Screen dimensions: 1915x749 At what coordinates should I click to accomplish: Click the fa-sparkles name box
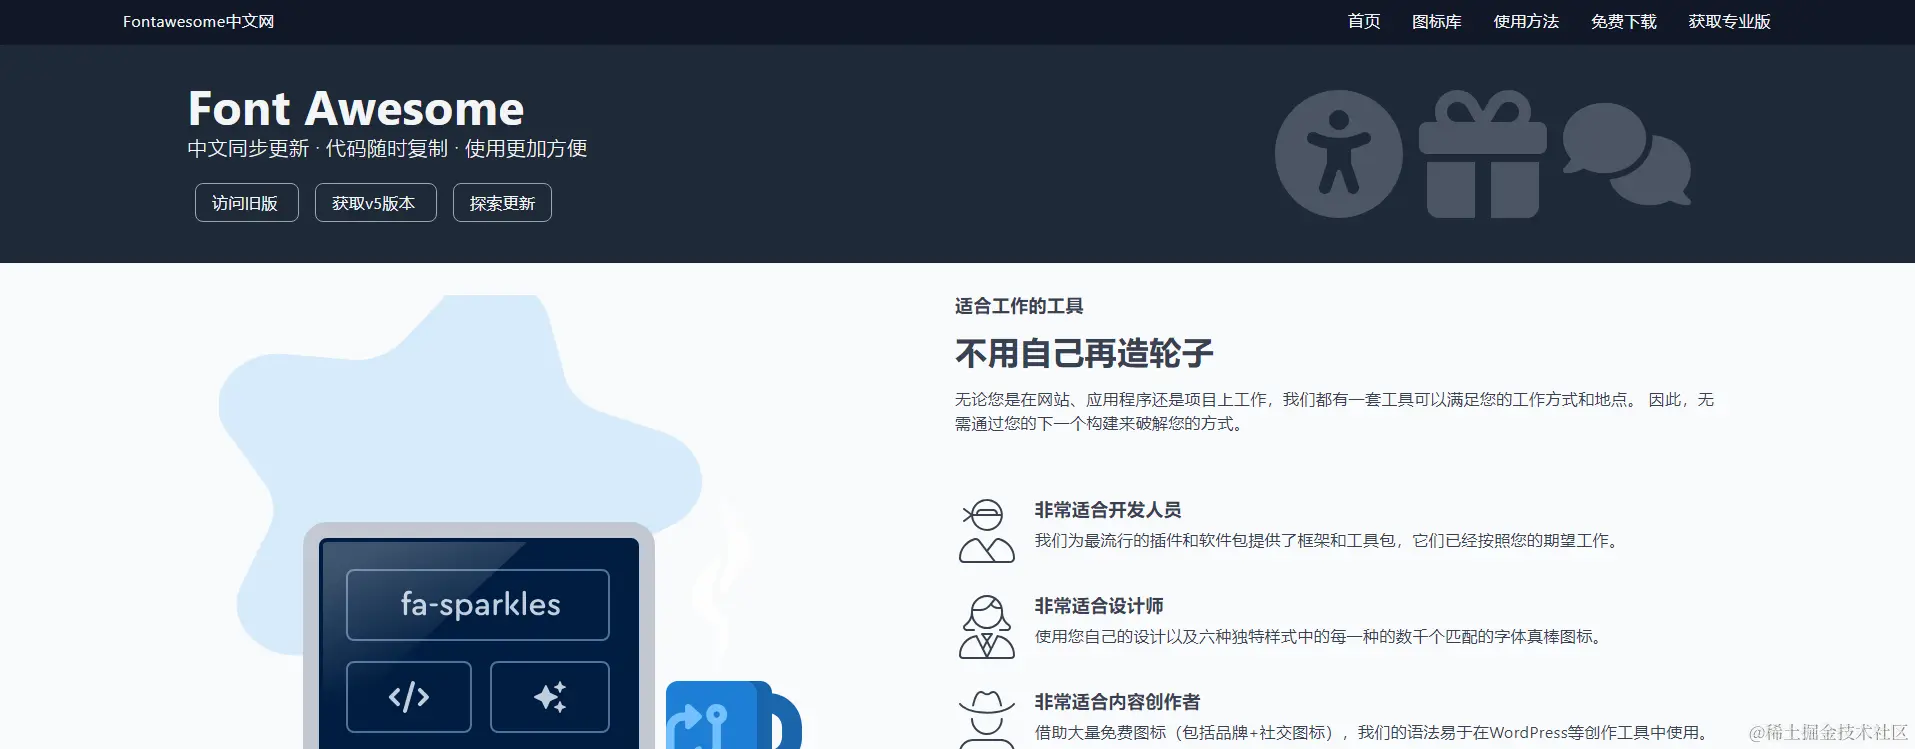pos(478,605)
